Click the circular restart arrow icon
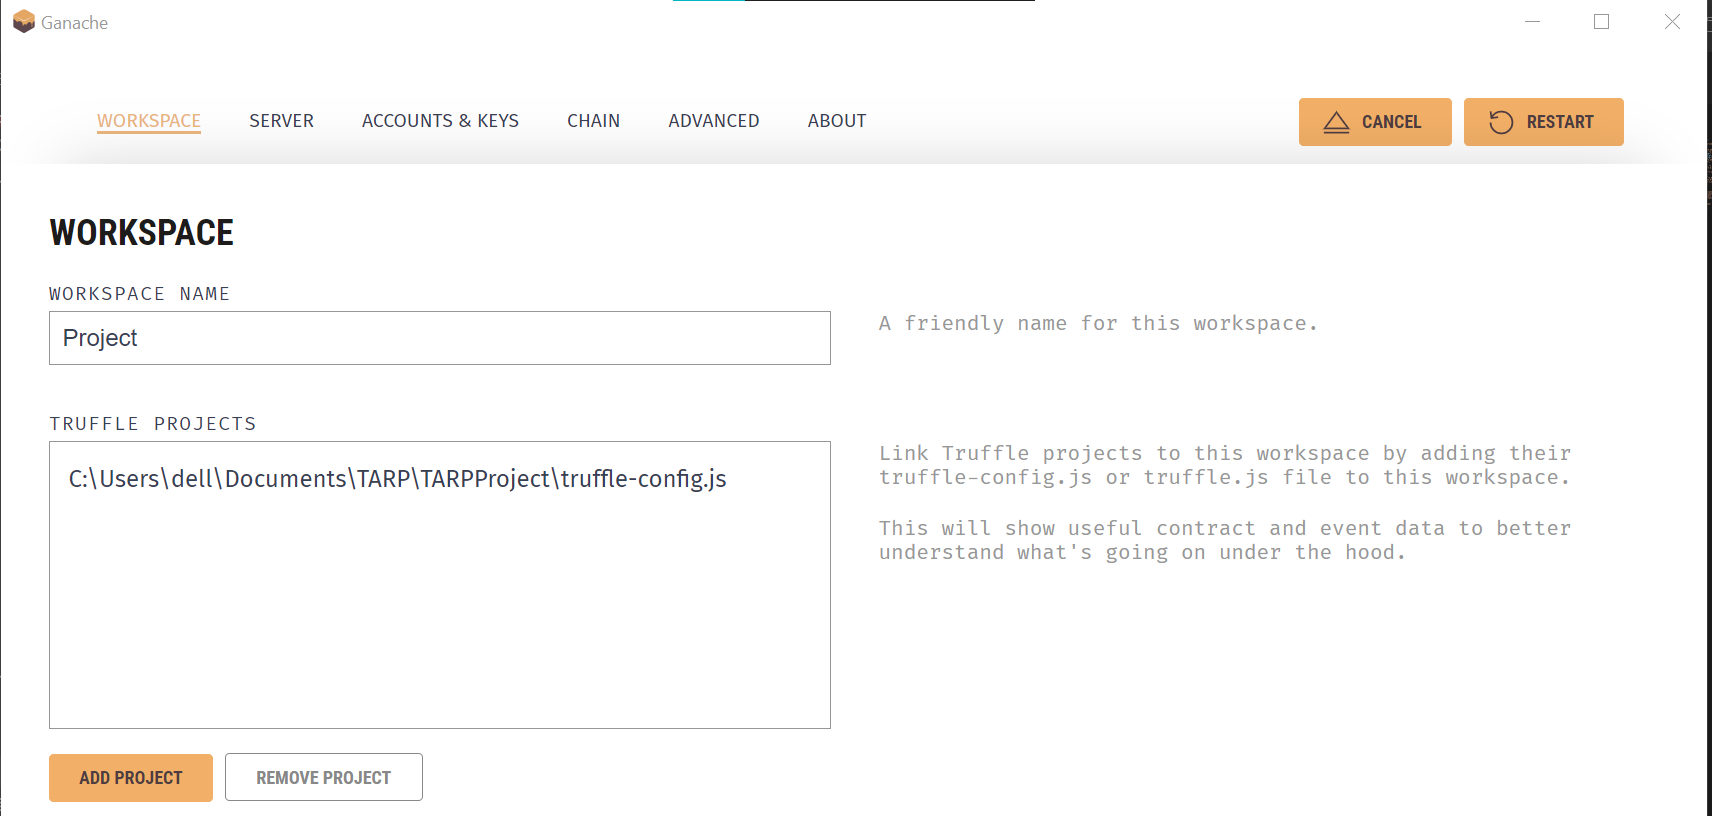 coord(1499,121)
